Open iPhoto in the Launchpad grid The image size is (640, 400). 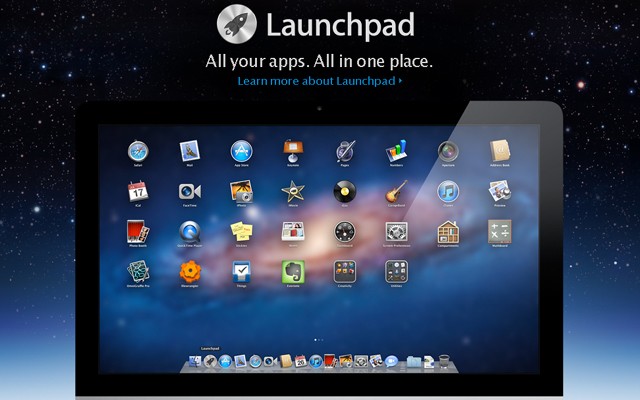241,191
